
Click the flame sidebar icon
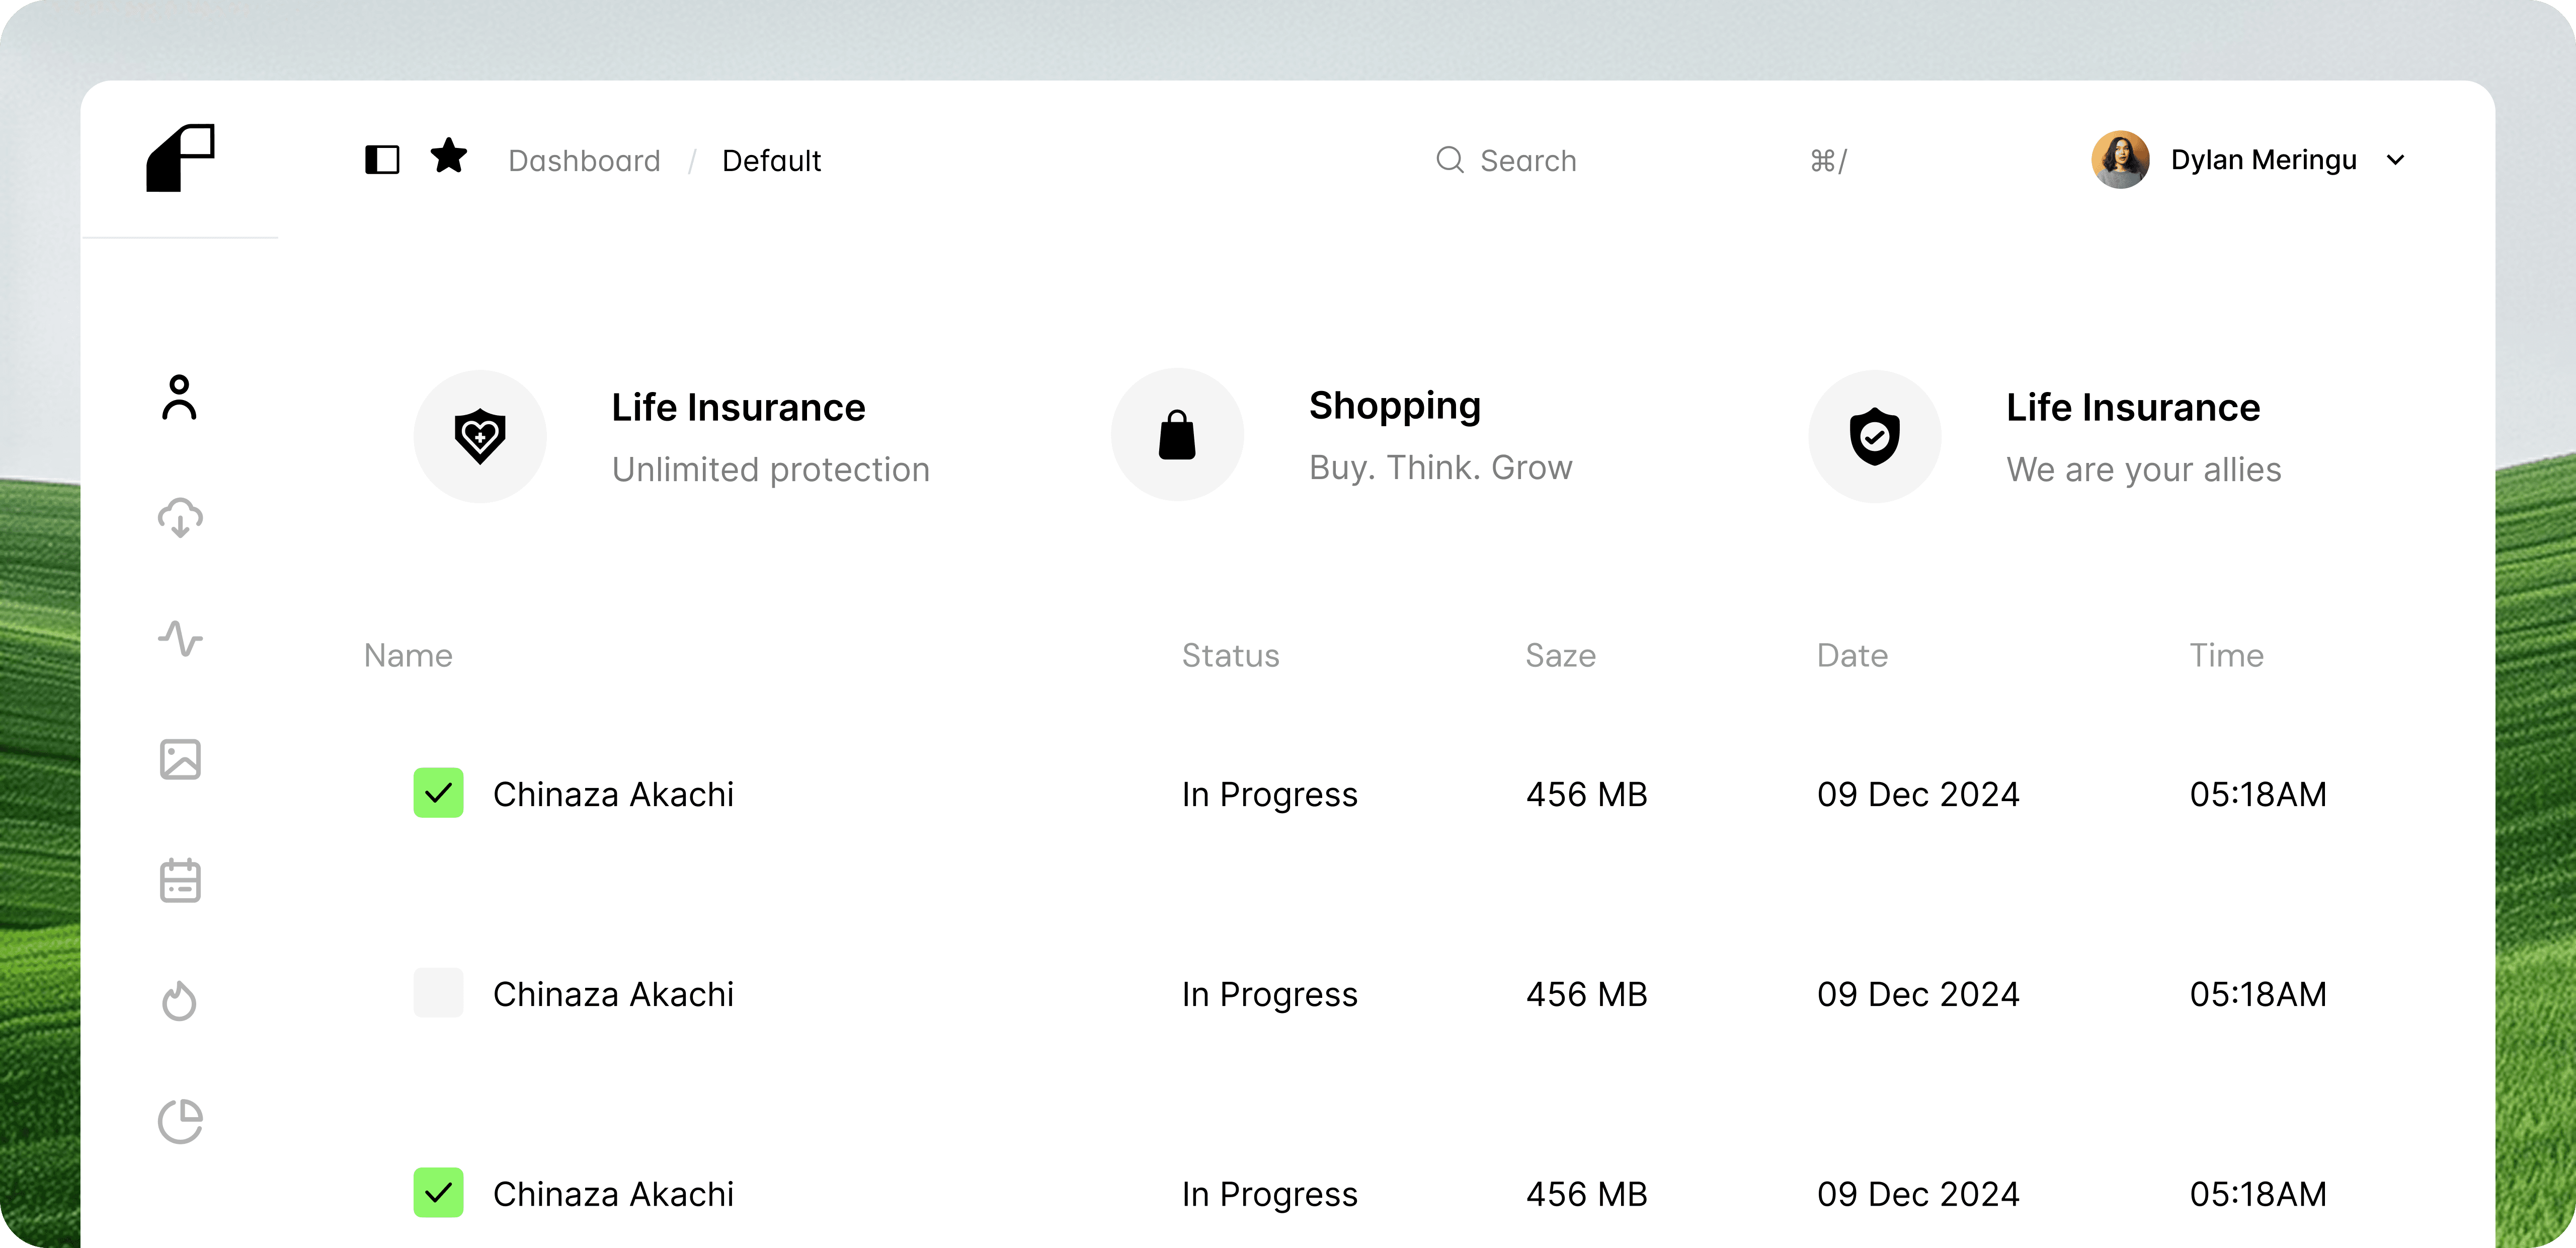[180, 1000]
